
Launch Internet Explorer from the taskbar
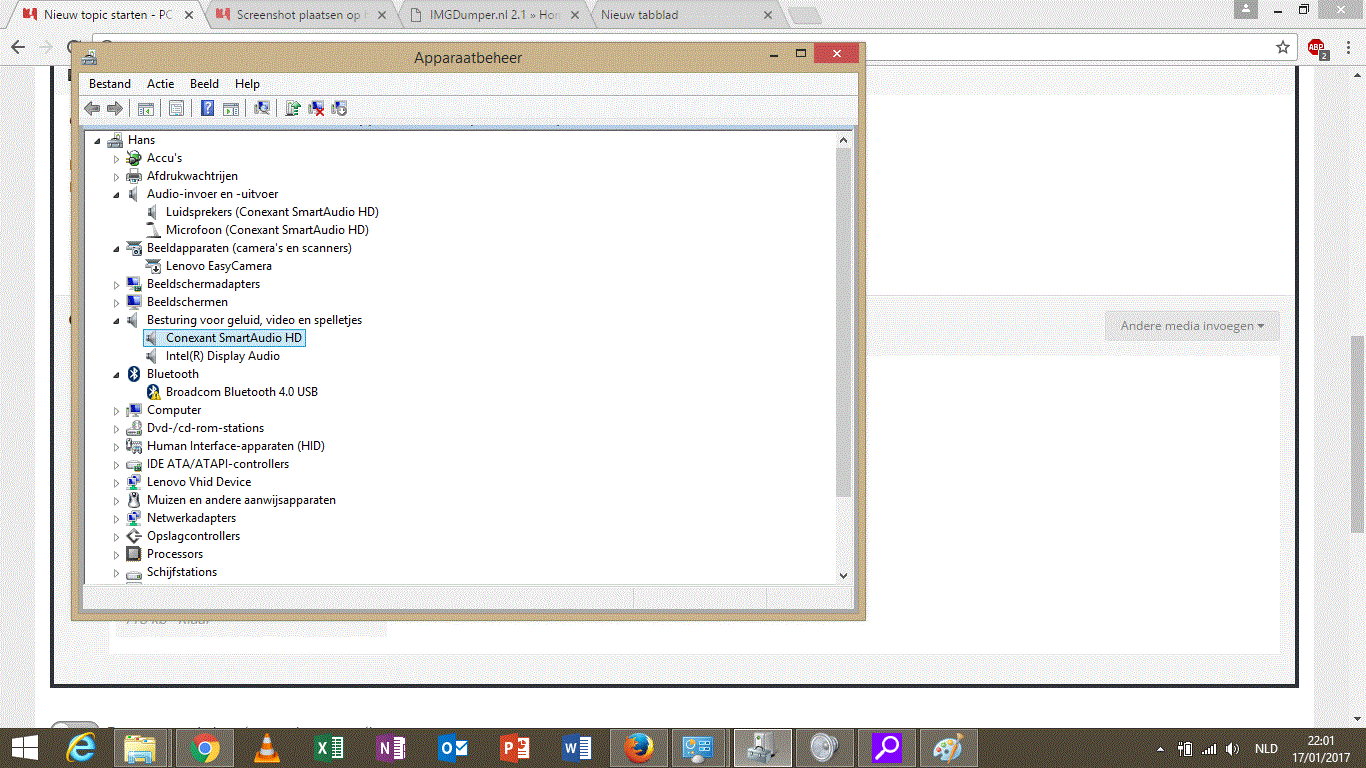[81, 748]
